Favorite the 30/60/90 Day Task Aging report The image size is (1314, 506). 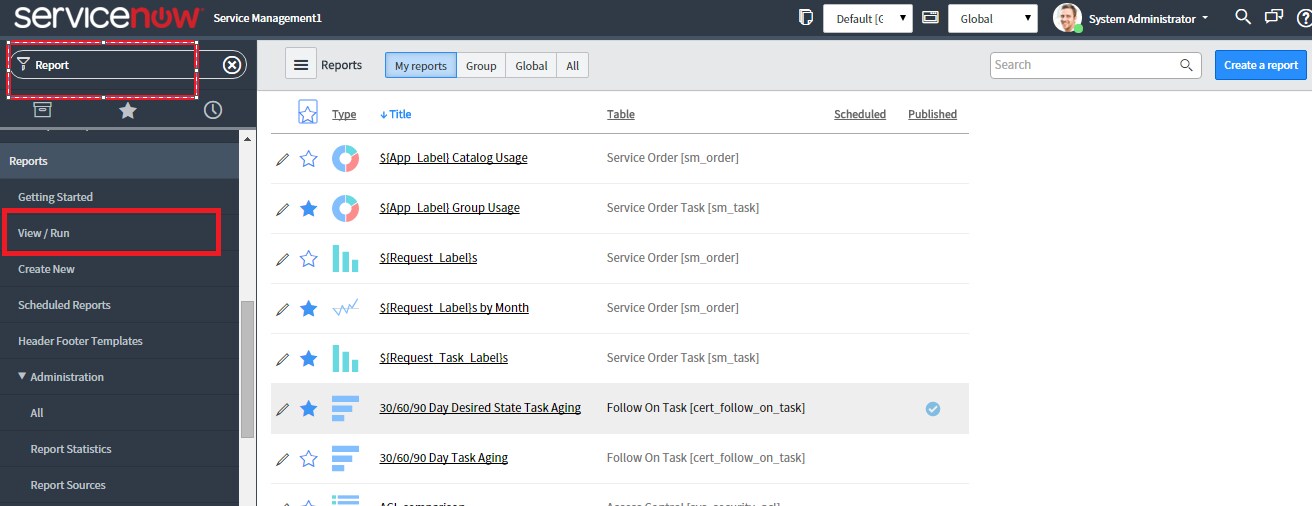click(309, 458)
